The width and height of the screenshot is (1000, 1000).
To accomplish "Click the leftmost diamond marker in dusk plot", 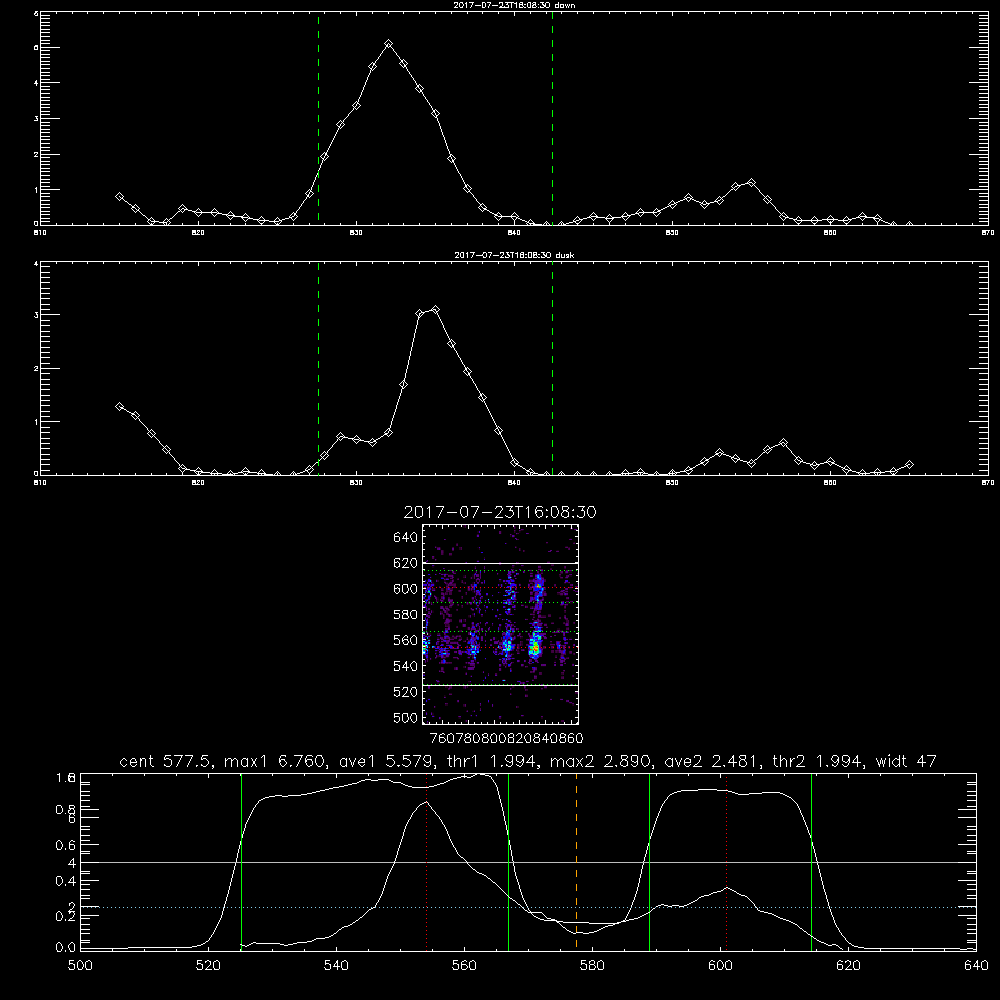I will 119,406.
